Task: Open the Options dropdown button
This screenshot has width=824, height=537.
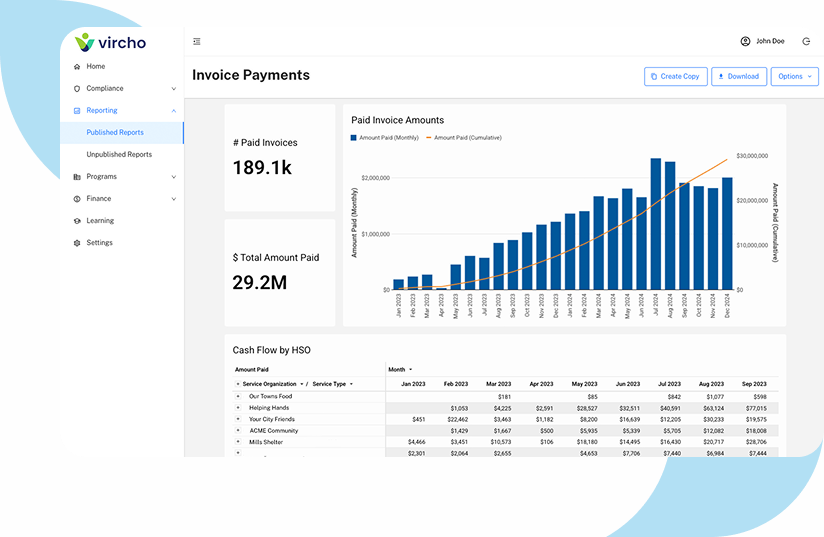Action: point(794,77)
